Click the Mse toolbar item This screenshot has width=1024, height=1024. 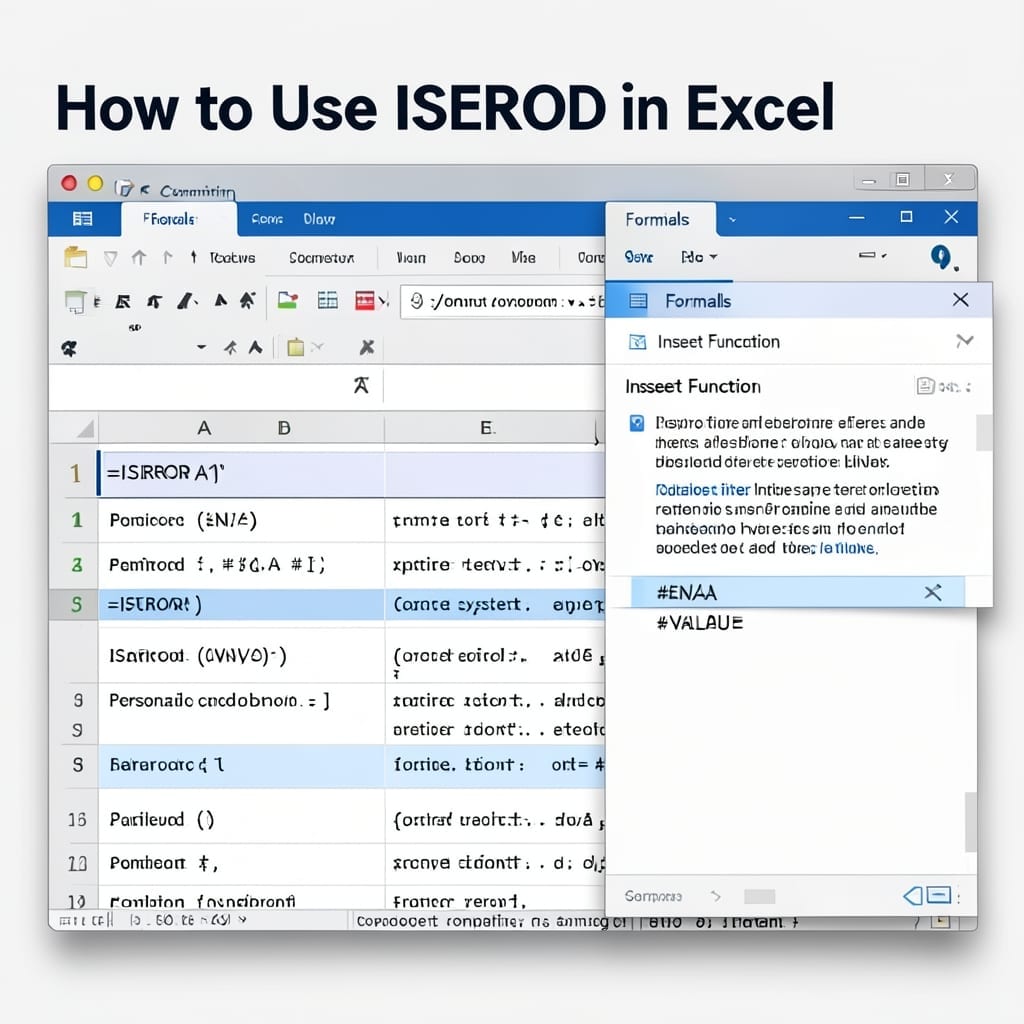(523, 258)
